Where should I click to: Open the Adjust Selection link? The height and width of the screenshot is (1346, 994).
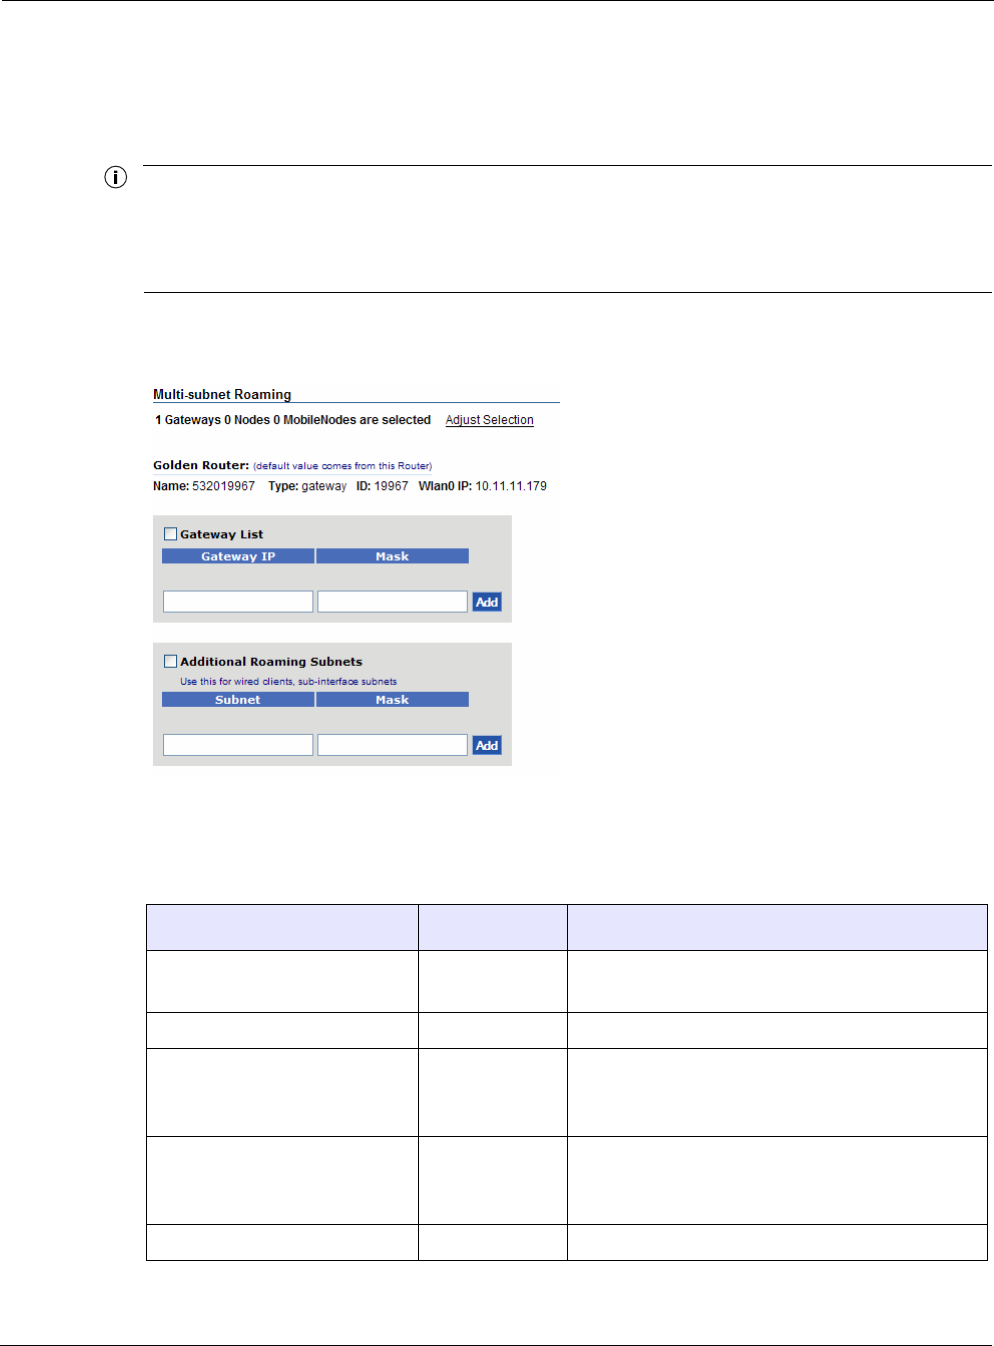tap(489, 420)
